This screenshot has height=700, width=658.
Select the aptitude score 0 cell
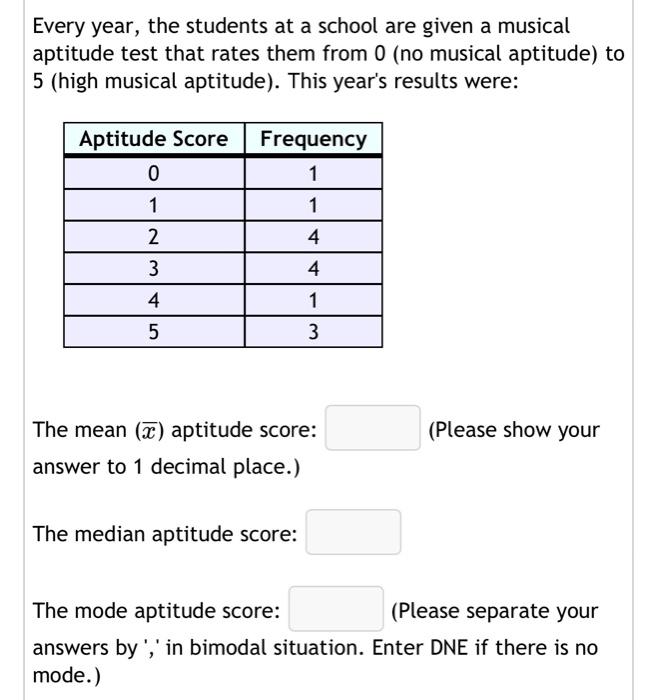(154, 173)
